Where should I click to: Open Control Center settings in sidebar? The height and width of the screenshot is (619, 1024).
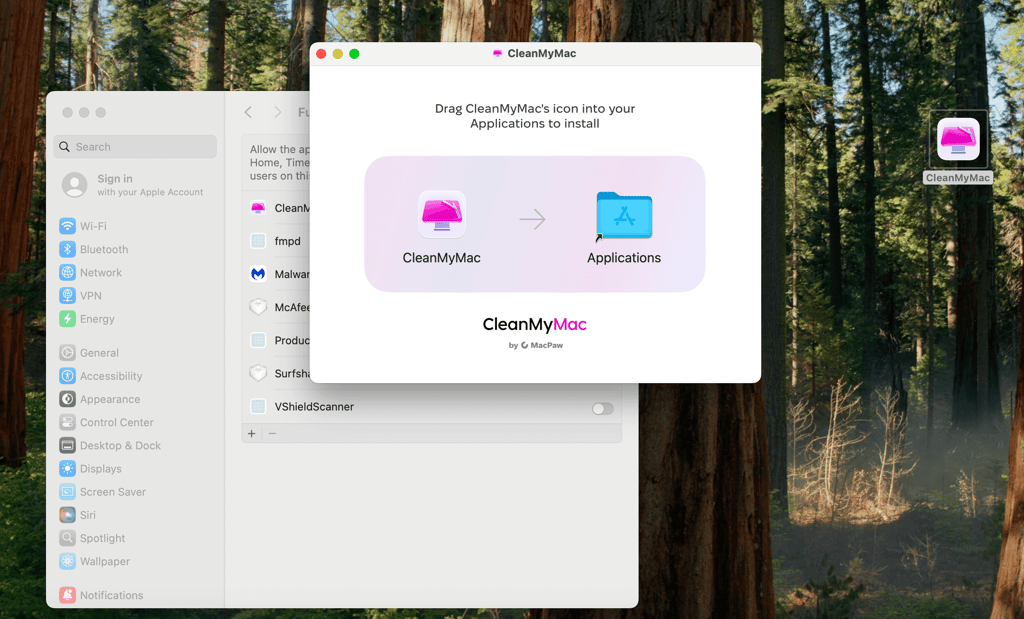106,422
